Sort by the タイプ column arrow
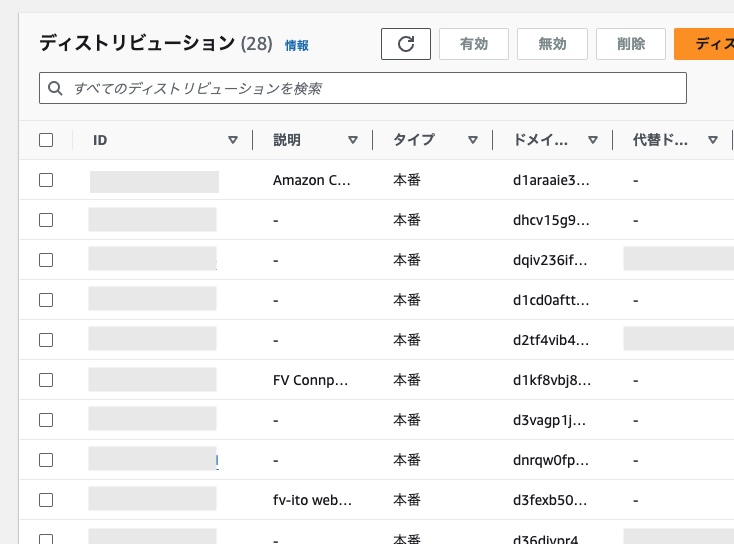 [473, 140]
